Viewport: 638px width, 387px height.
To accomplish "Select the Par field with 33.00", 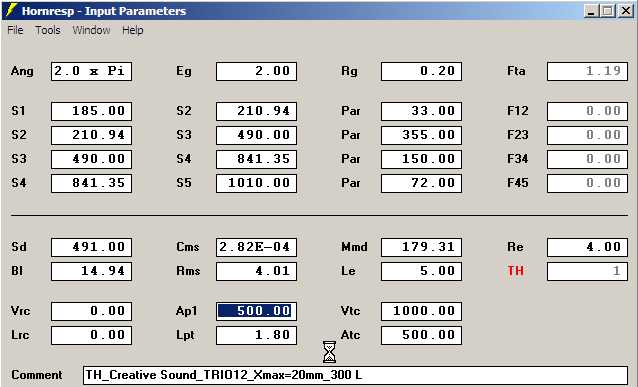I will (x=421, y=112).
